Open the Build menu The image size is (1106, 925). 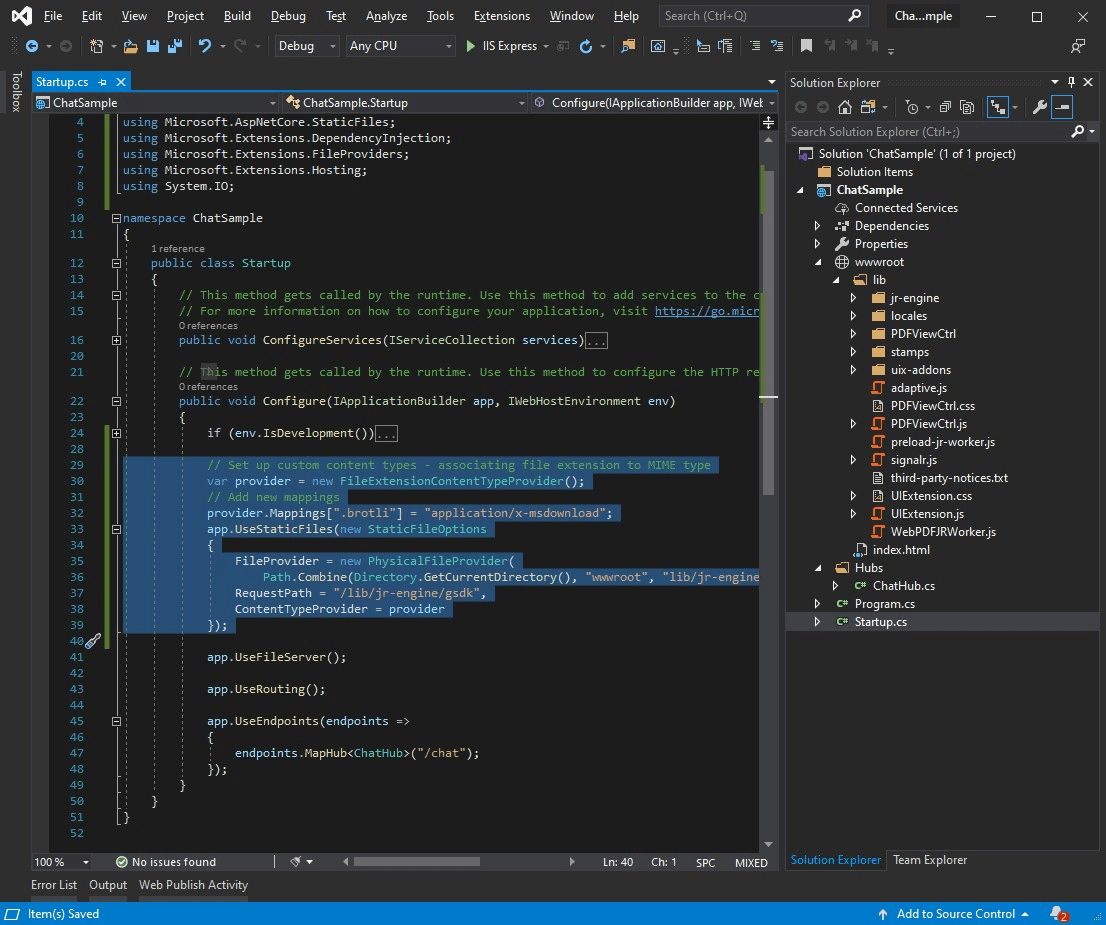[237, 16]
